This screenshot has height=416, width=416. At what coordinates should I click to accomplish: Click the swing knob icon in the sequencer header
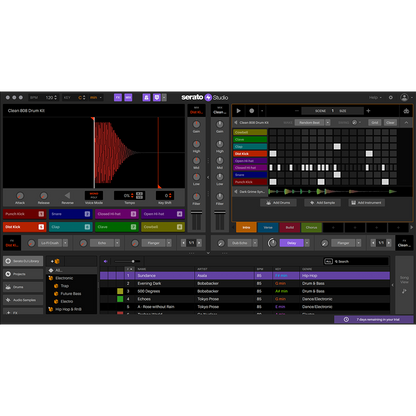354,122
